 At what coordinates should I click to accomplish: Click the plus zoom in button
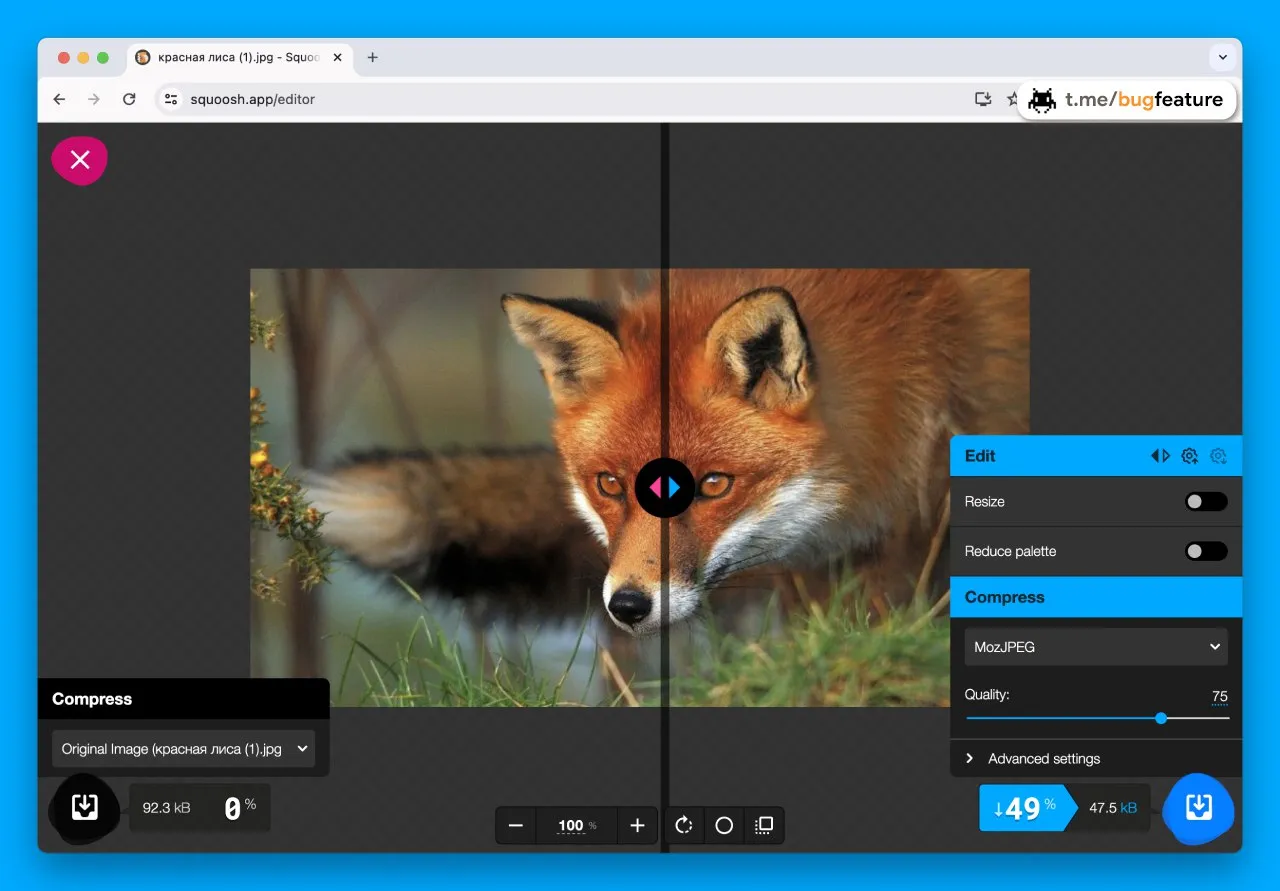coord(637,826)
